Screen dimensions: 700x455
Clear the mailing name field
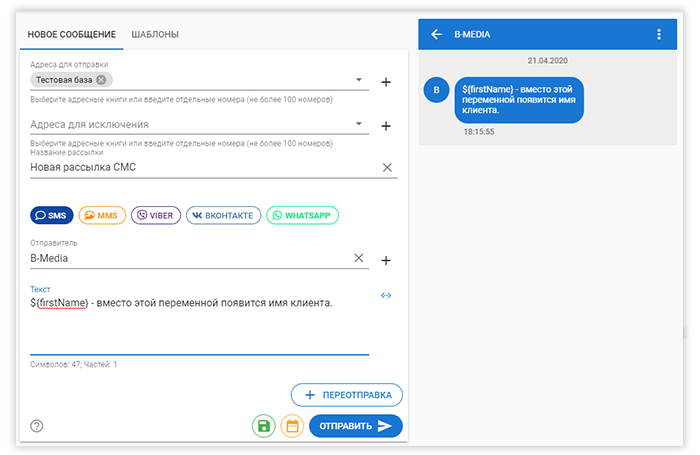click(387, 167)
